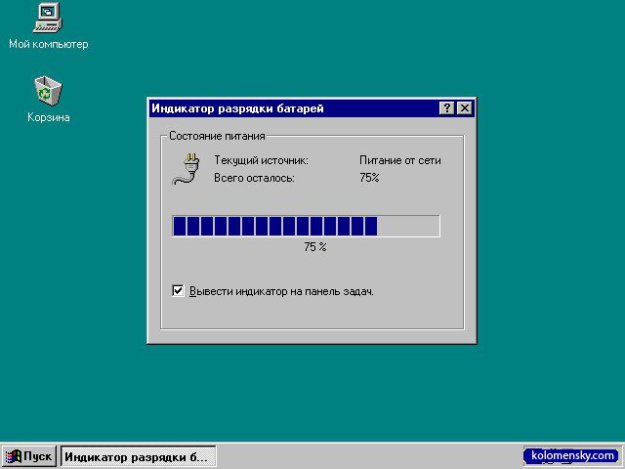Click the 75 % text below progress bar

click(x=315, y=246)
